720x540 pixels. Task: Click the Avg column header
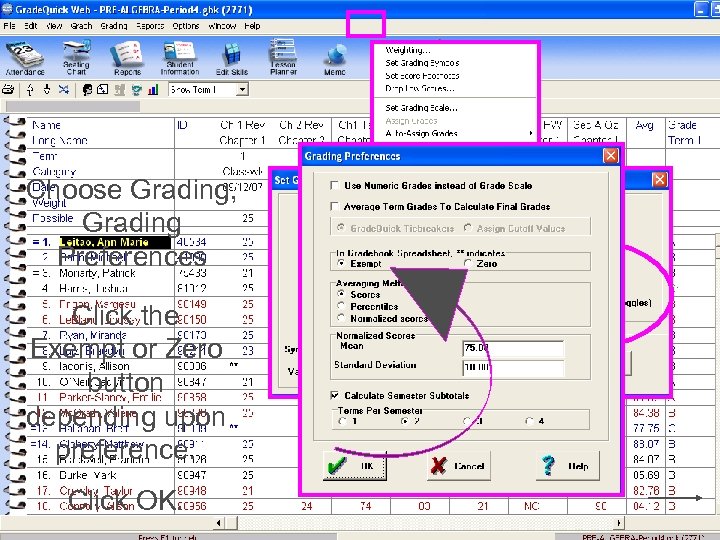[x=645, y=125]
